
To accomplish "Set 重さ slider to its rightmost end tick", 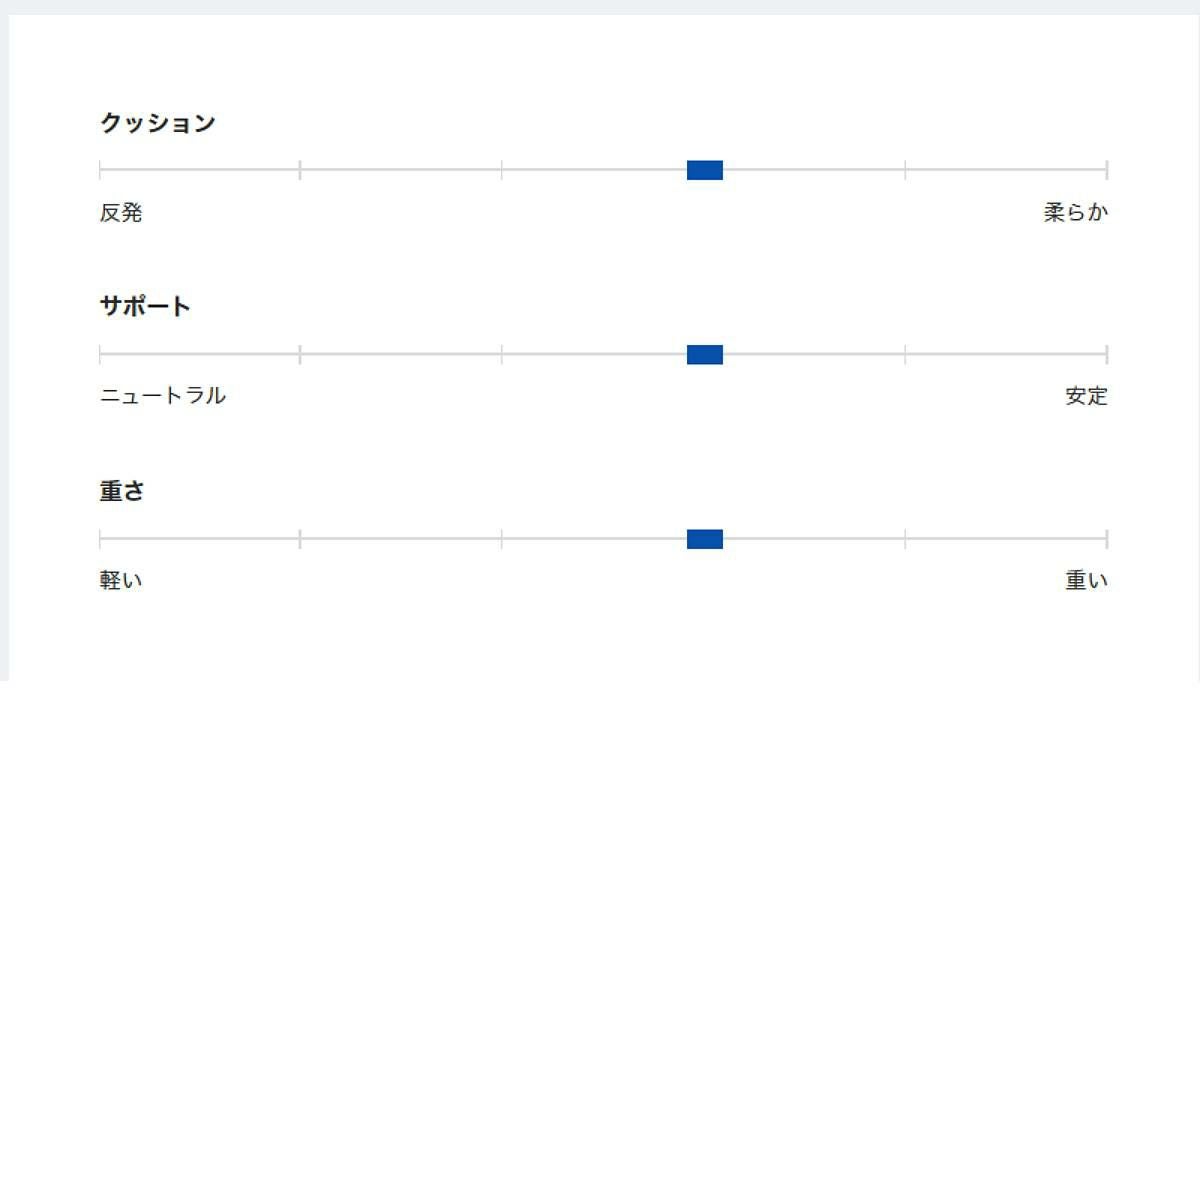I will coord(1106,540).
